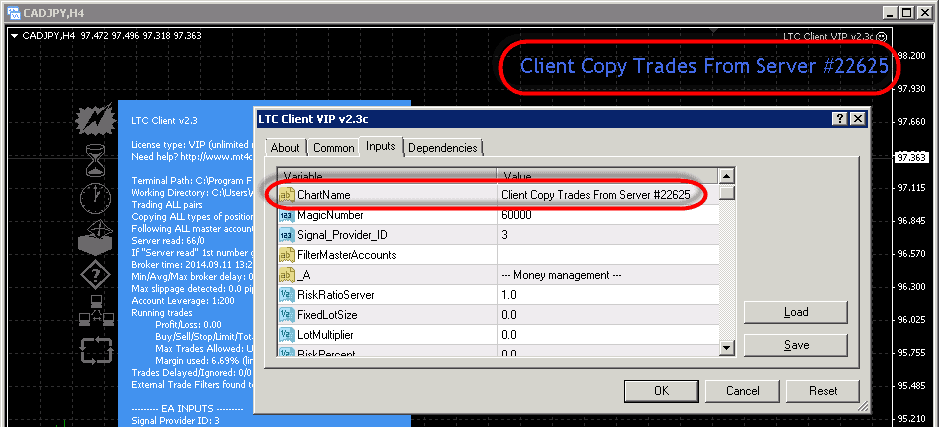Select the '--- Money management ---' value cell
Screen dimensions: 939x427
[x=608, y=275]
